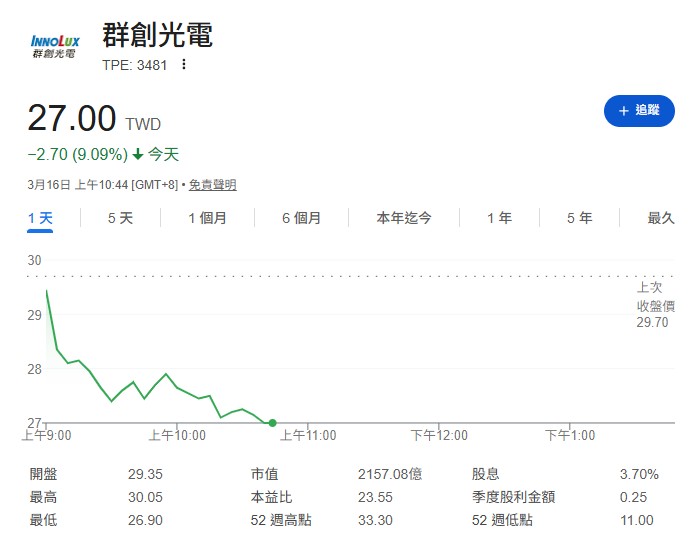Open the three-dot options menu beside TPE: 3481
The width and height of the screenshot is (693, 545).
pos(184,65)
